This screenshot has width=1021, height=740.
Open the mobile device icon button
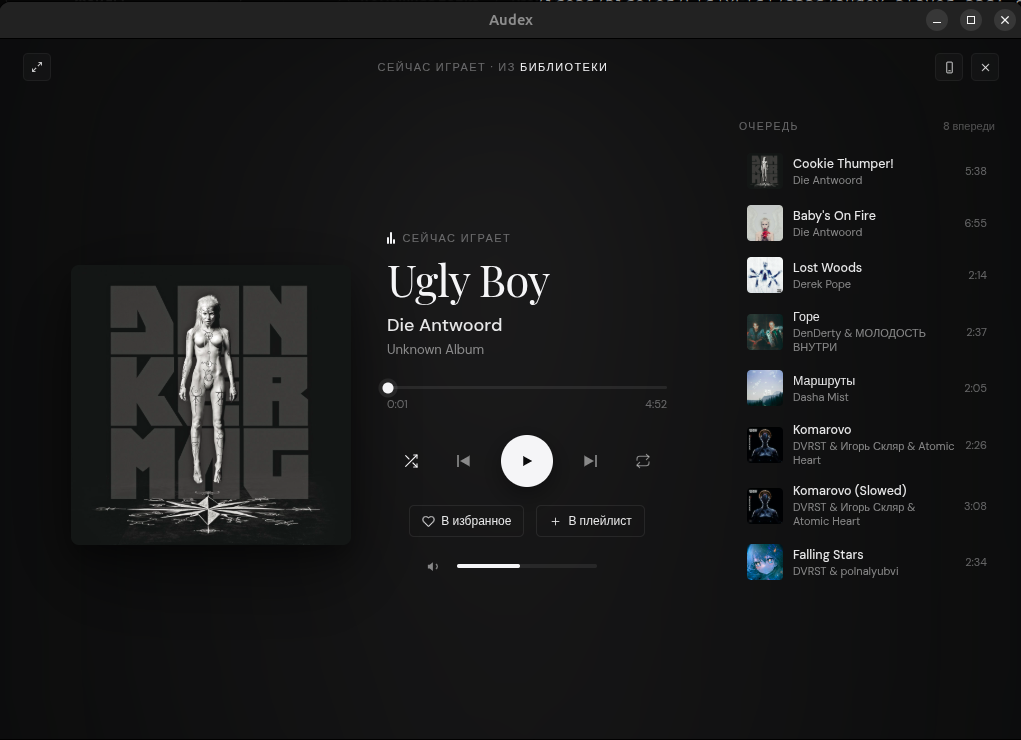tap(949, 67)
